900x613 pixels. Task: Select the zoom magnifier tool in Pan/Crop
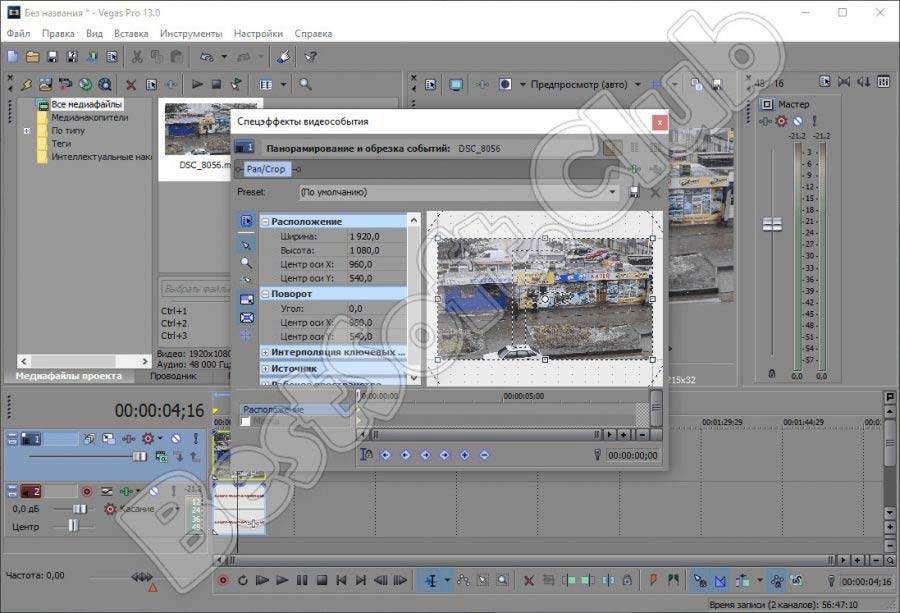[246, 263]
